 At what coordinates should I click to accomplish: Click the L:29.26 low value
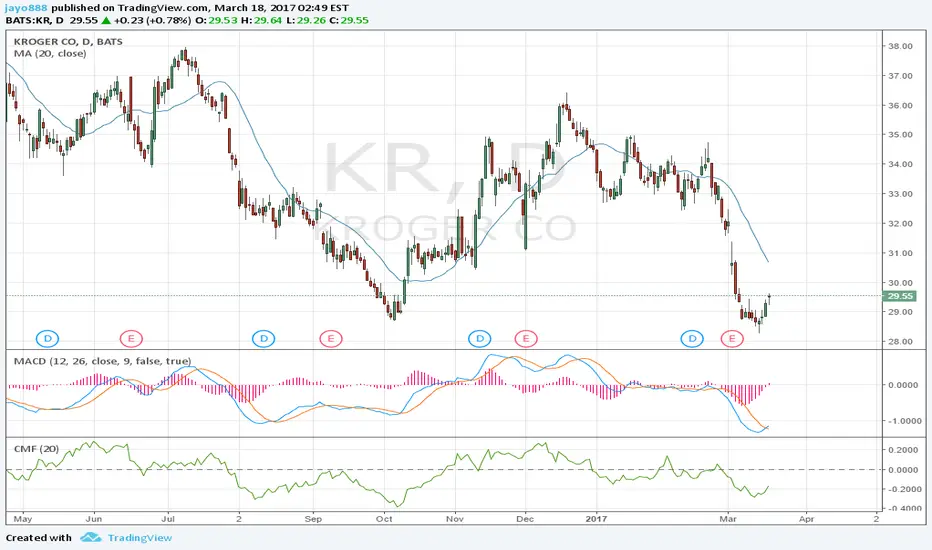306,20
